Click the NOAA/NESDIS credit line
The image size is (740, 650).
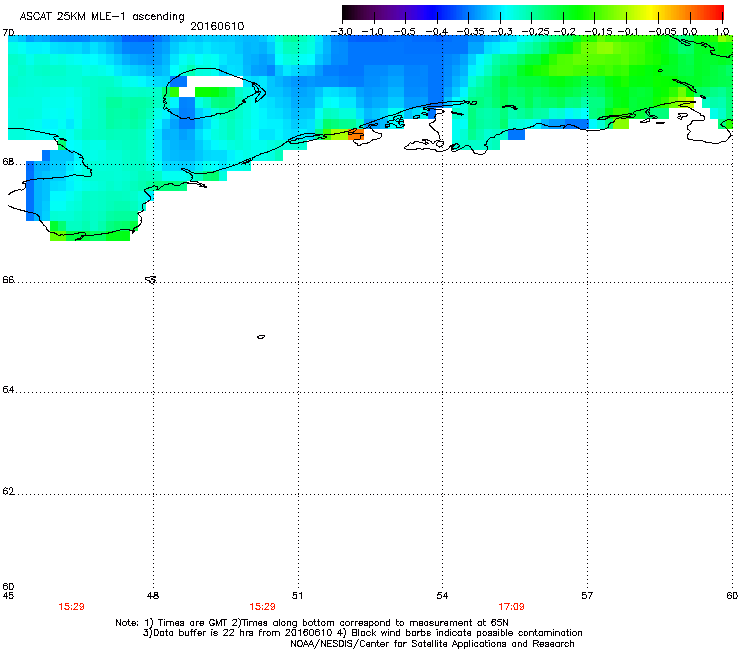tap(432, 644)
